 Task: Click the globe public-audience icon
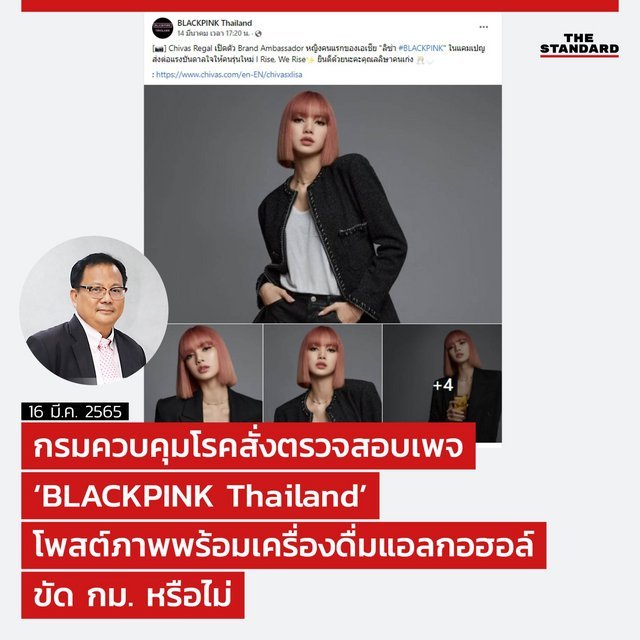pos(258,33)
